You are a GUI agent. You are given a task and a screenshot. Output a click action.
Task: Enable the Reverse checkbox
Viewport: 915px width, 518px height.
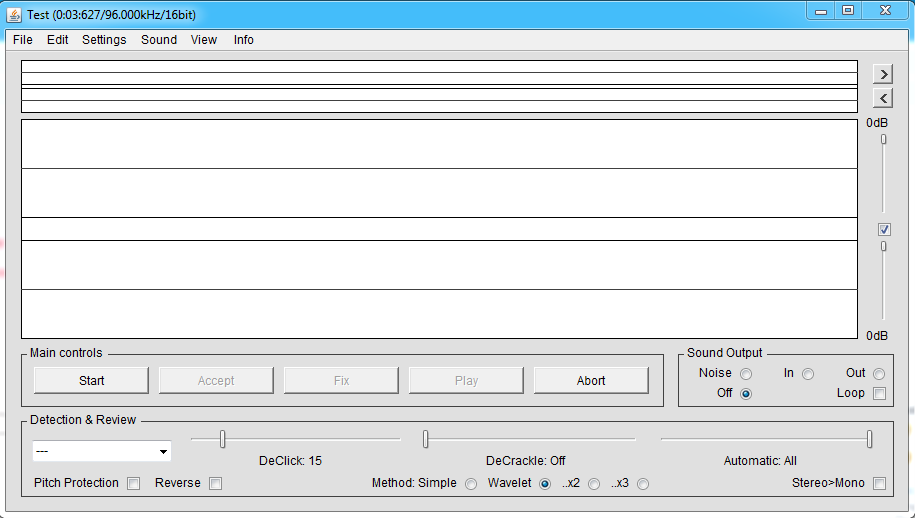point(215,484)
